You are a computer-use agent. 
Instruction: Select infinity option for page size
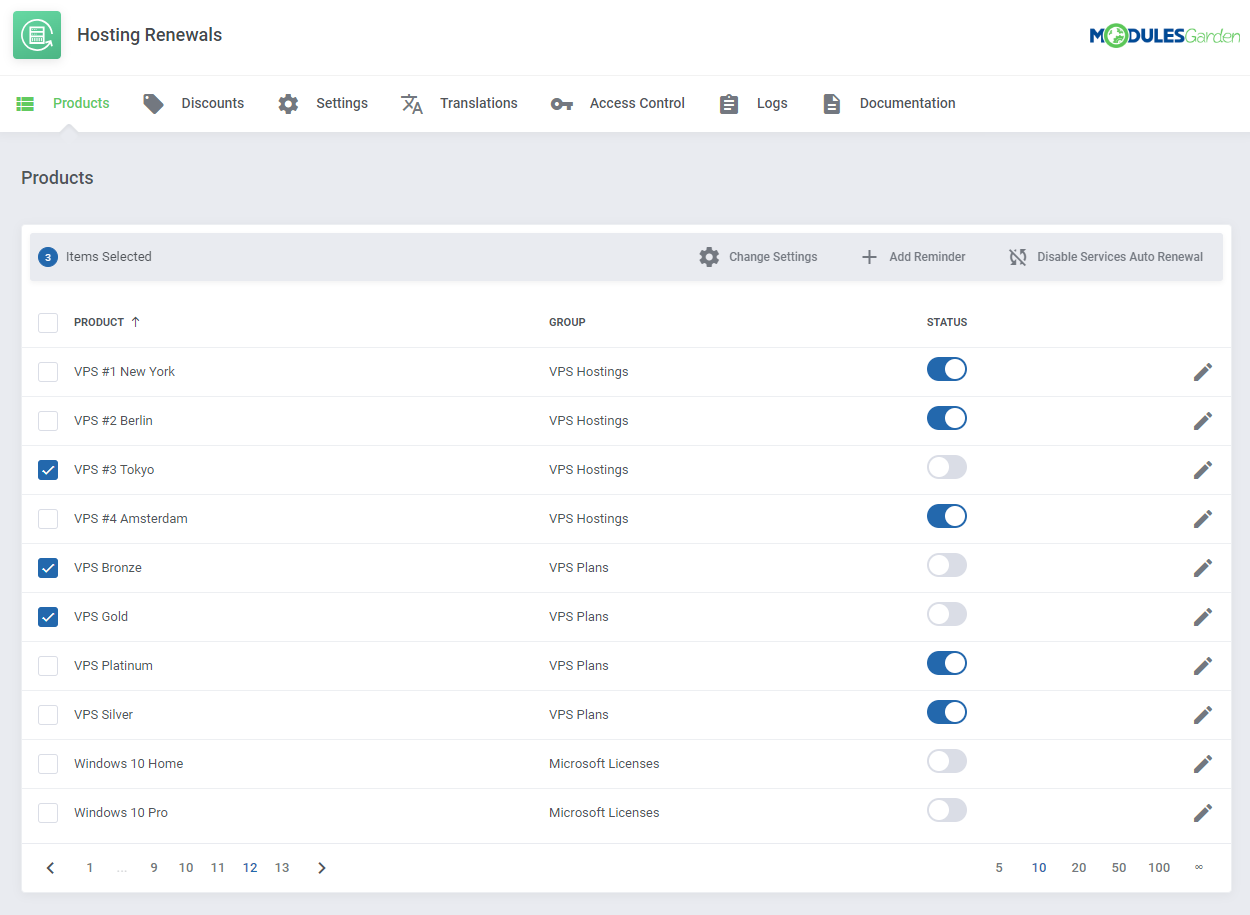pos(1198,868)
